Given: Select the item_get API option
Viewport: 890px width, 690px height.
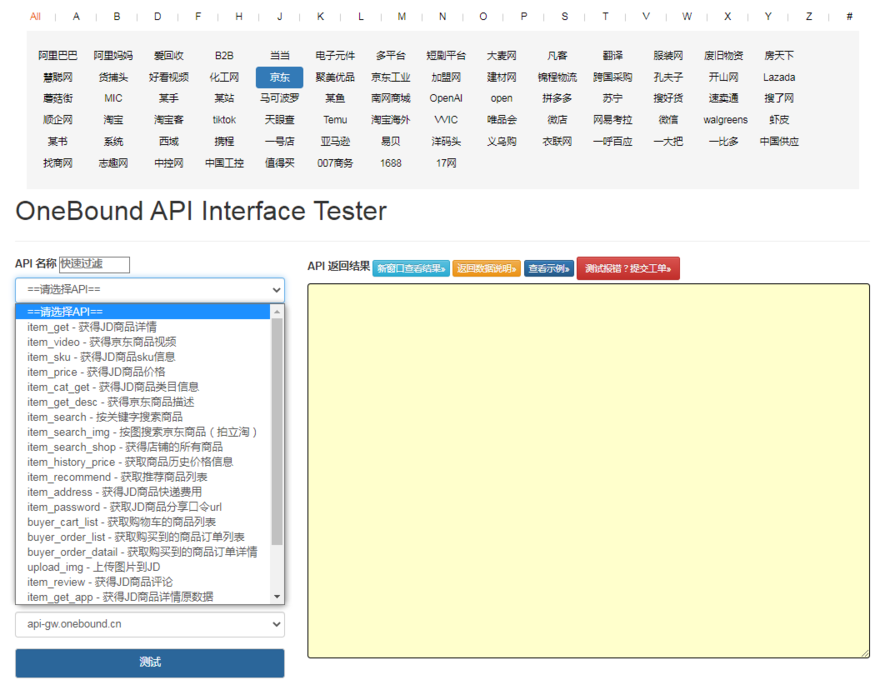Looking at the screenshot, I should point(92,326).
